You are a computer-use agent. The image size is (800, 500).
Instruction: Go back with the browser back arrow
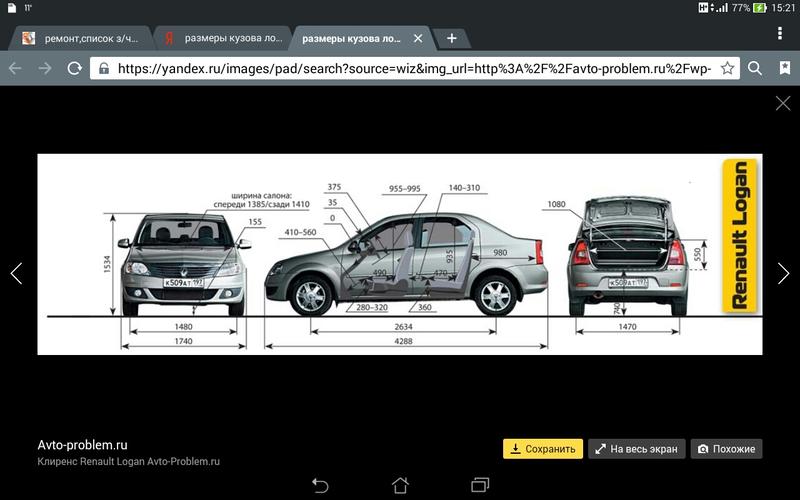point(15,68)
